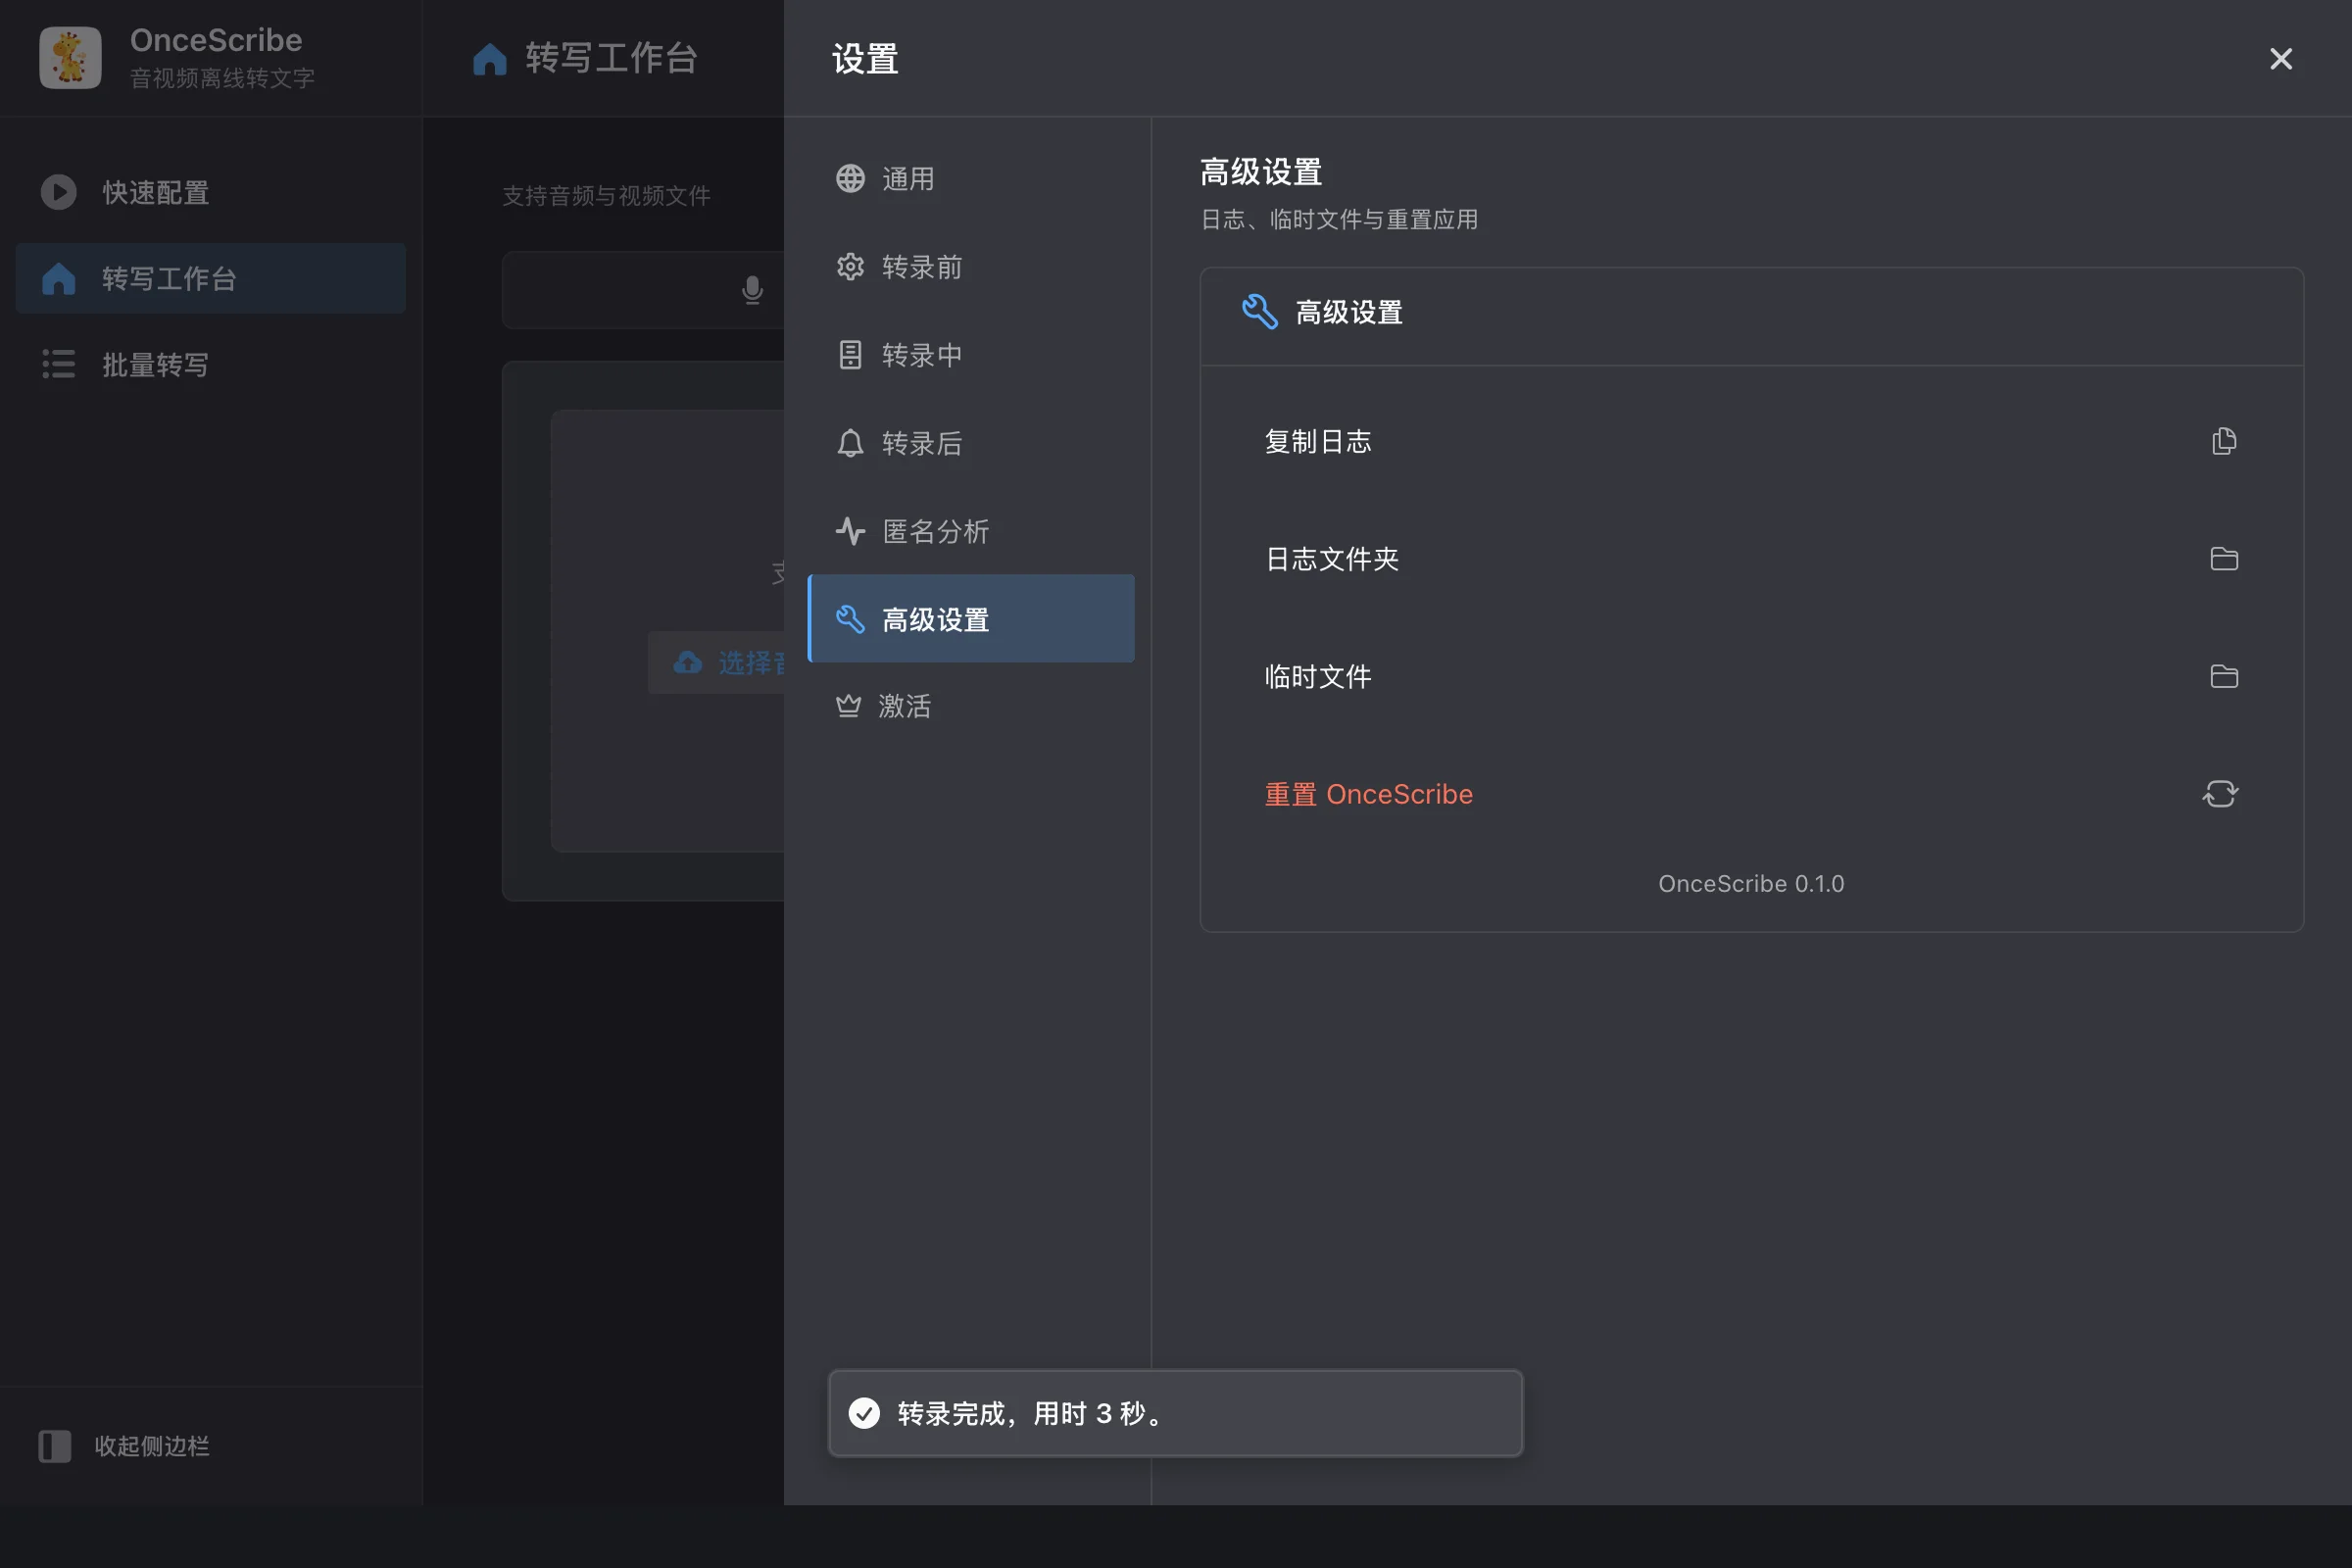Open 快速配置 in the left sidebar
Image resolution: width=2352 pixels, height=1568 pixels.
point(211,192)
